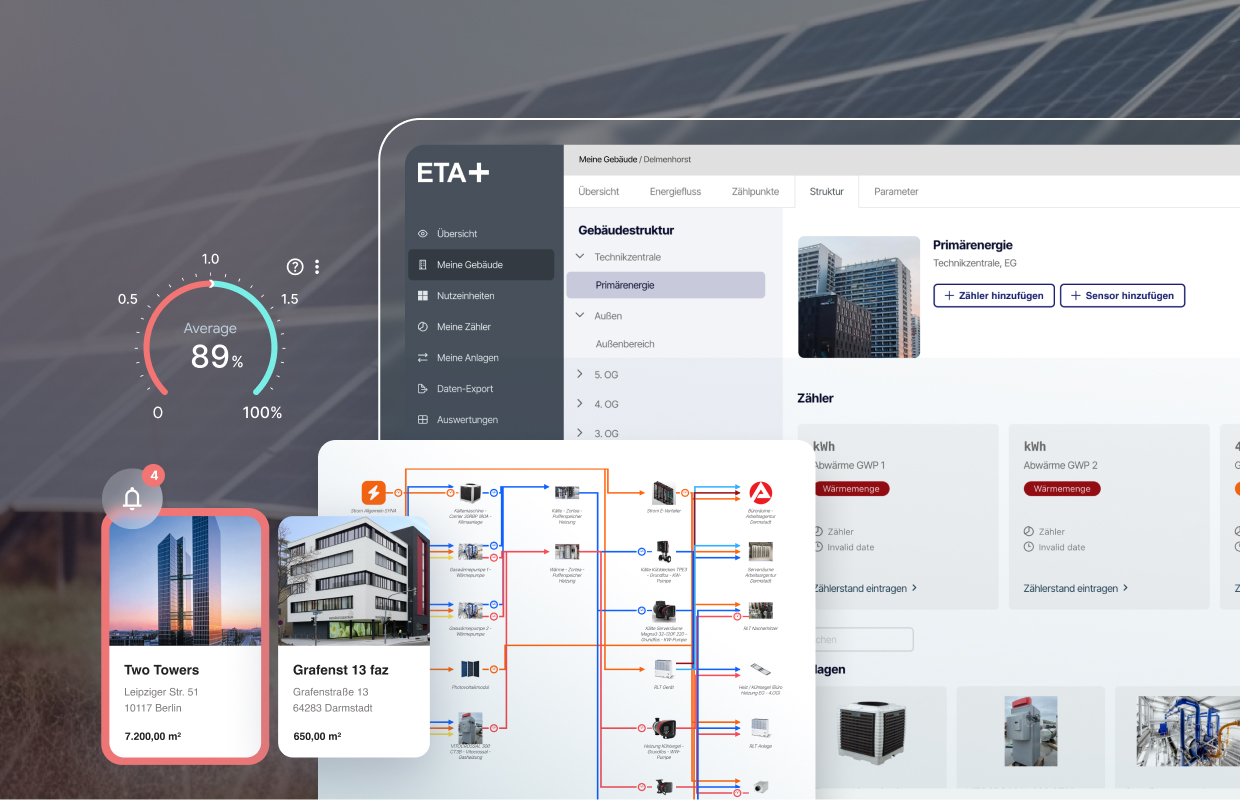Image resolution: width=1240 pixels, height=800 pixels.
Task: Click the Daten-Export file icon
Action: point(423,389)
